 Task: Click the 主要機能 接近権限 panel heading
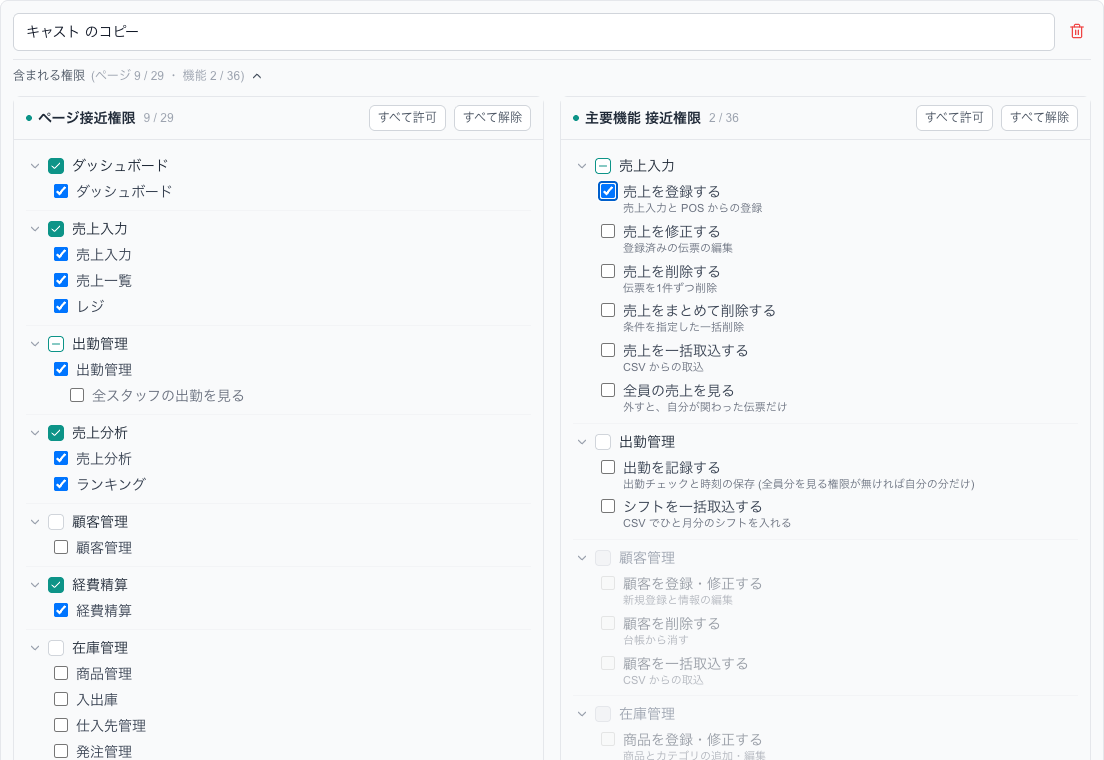tap(643, 118)
